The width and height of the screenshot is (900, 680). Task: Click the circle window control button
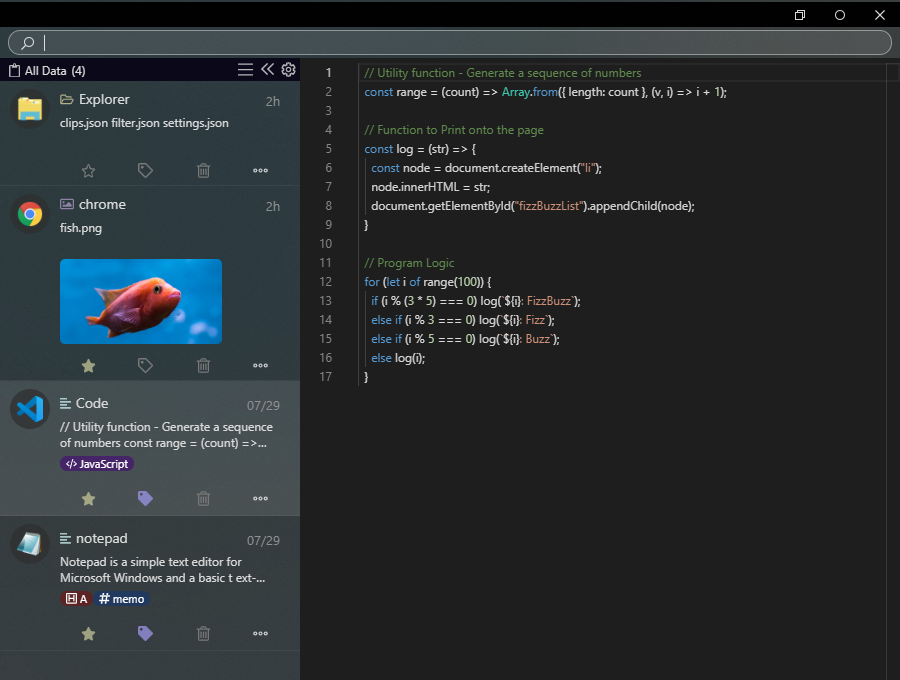840,15
